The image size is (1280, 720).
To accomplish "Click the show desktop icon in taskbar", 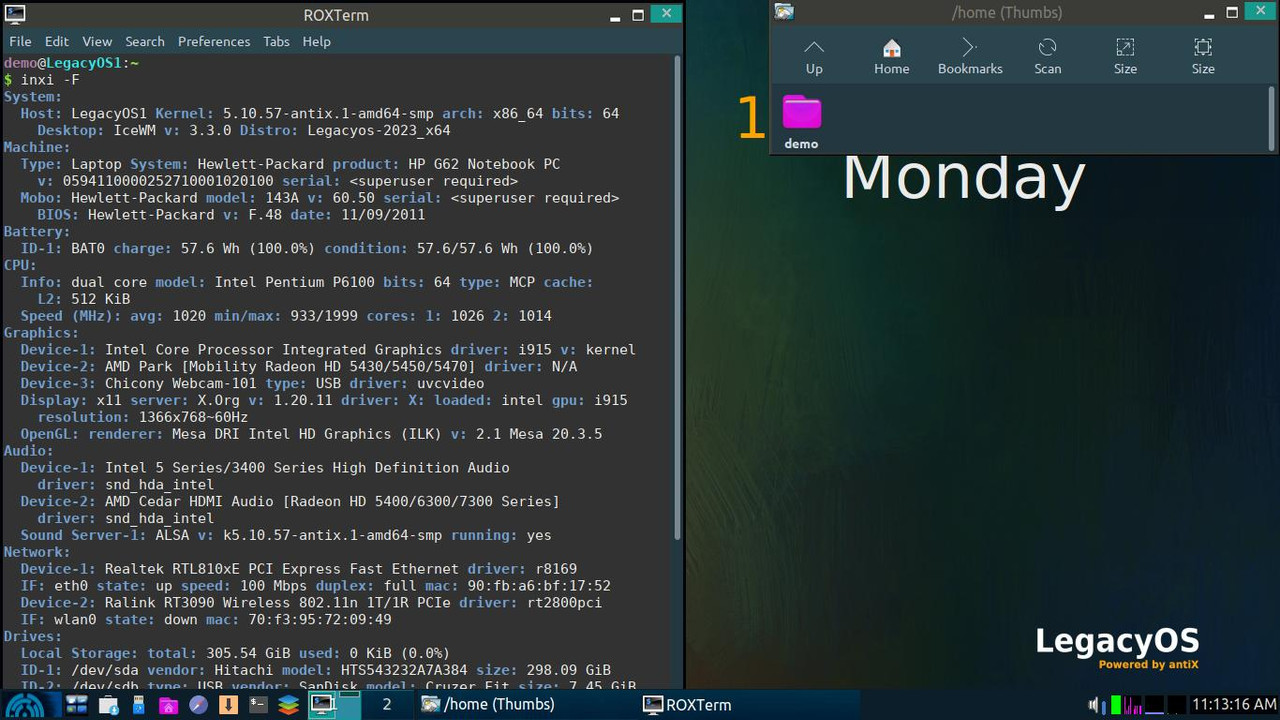I will [x=76, y=705].
